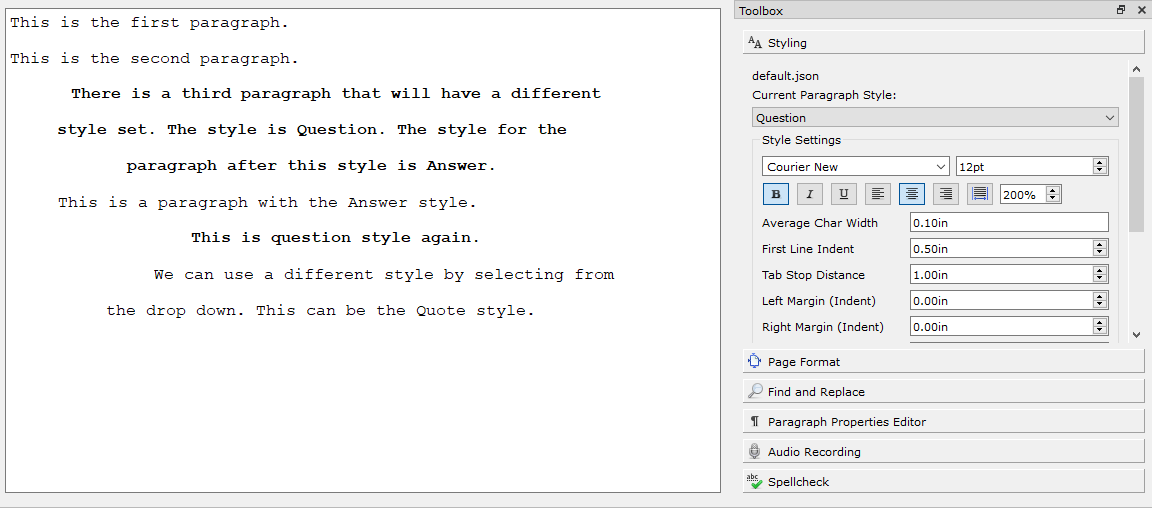Increase the 200% line spacing value
This screenshot has width=1152, height=508.
[x=1053, y=190]
